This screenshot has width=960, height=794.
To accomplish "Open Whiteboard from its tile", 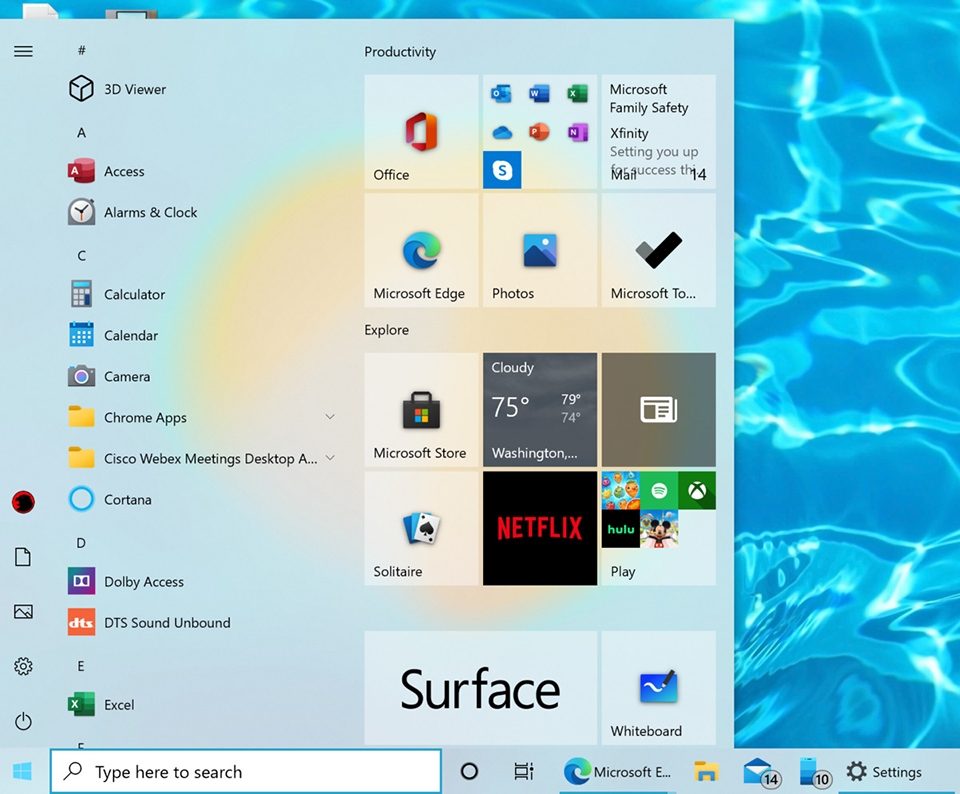I will click(658, 687).
